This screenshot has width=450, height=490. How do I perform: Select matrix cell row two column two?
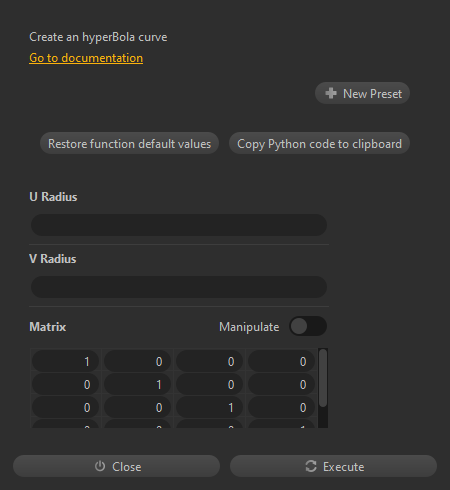click(x=138, y=384)
